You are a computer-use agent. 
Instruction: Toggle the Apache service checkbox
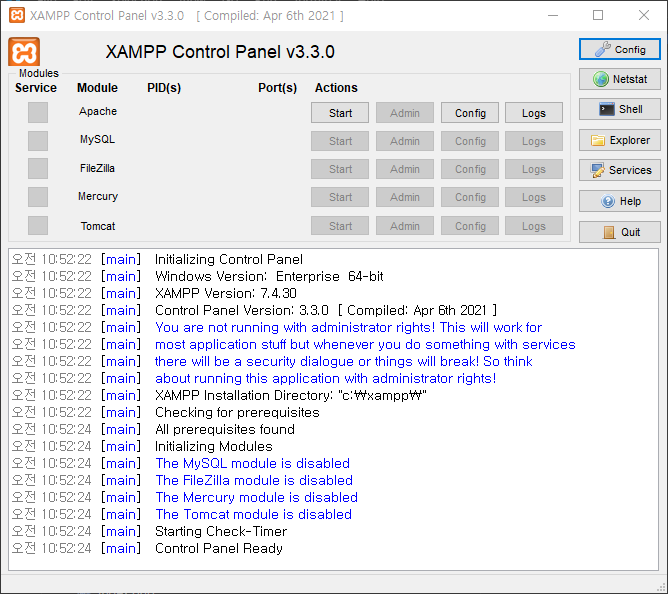(38, 112)
